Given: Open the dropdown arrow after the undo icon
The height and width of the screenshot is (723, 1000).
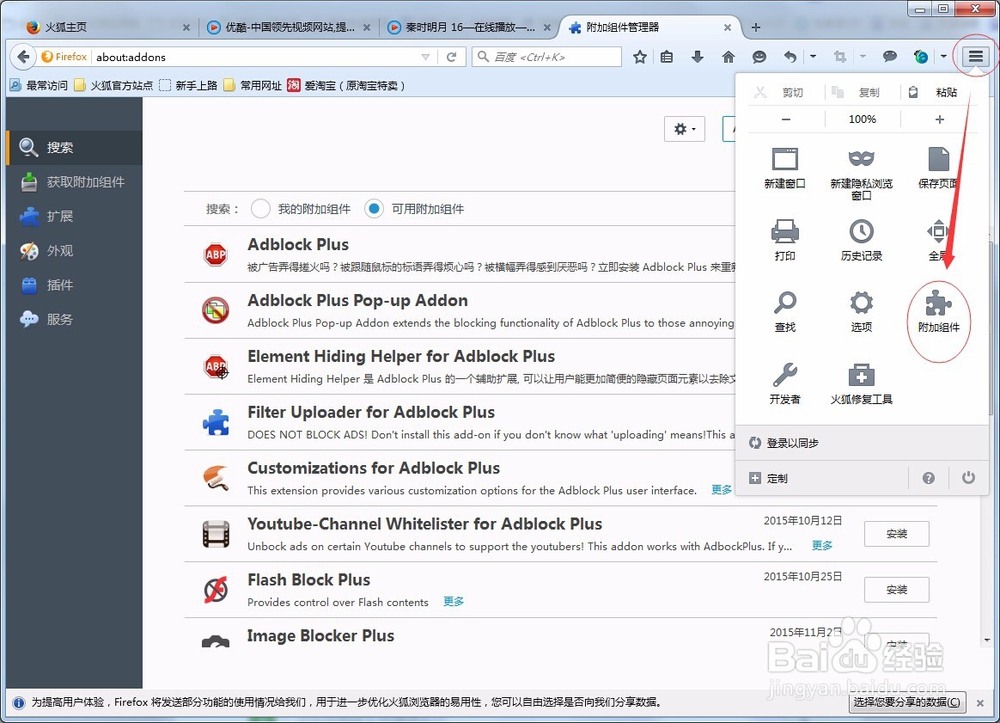Looking at the screenshot, I should click(x=812, y=57).
